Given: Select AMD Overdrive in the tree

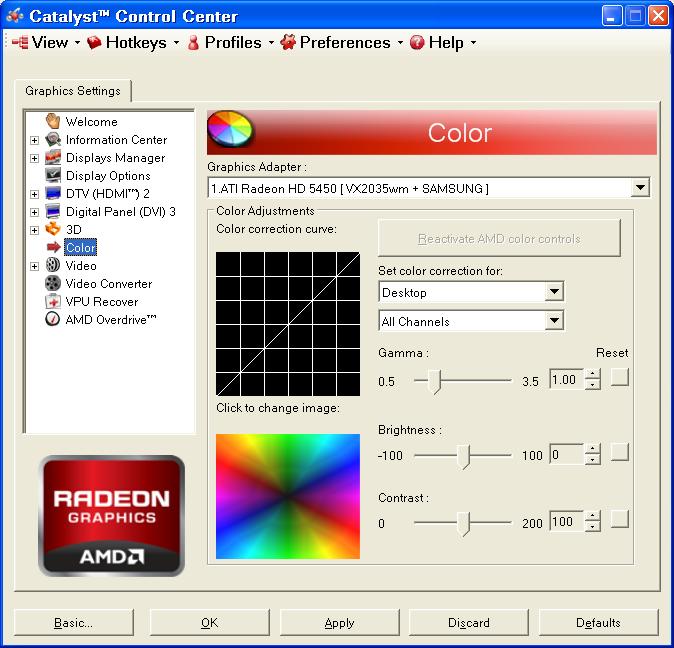Looking at the screenshot, I should tap(111, 320).
